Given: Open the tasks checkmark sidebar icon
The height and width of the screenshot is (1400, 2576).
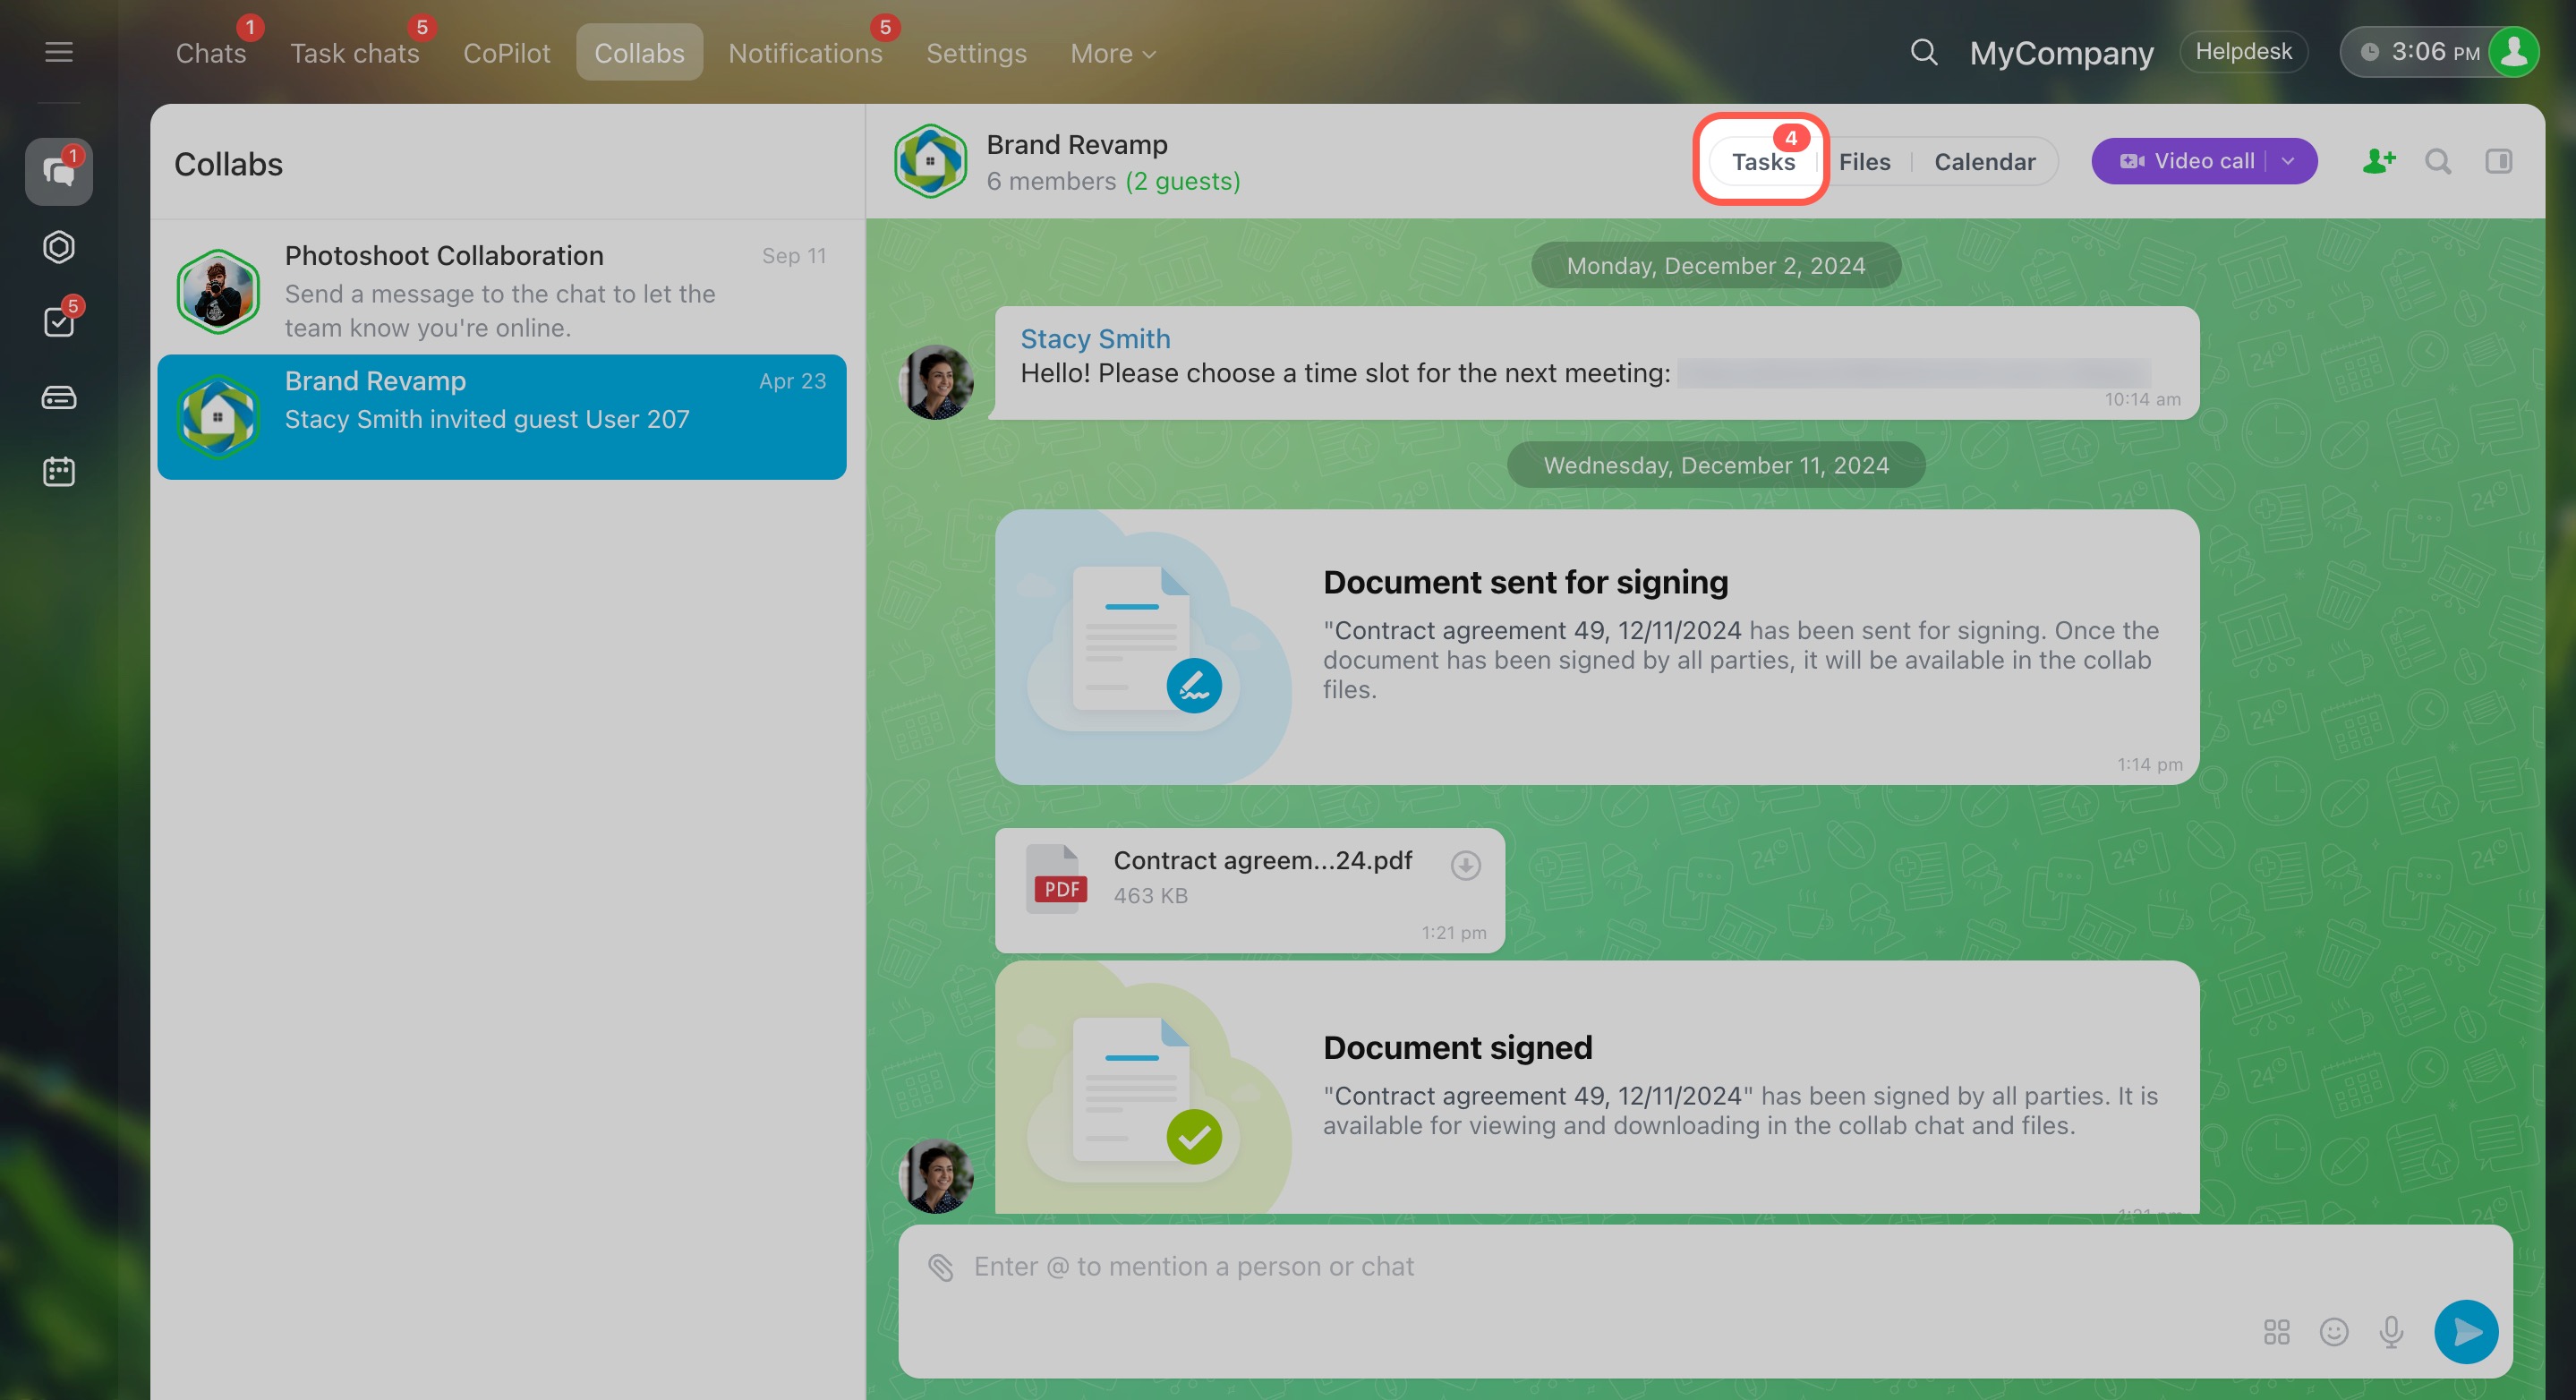Looking at the screenshot, I should [59, 322].
